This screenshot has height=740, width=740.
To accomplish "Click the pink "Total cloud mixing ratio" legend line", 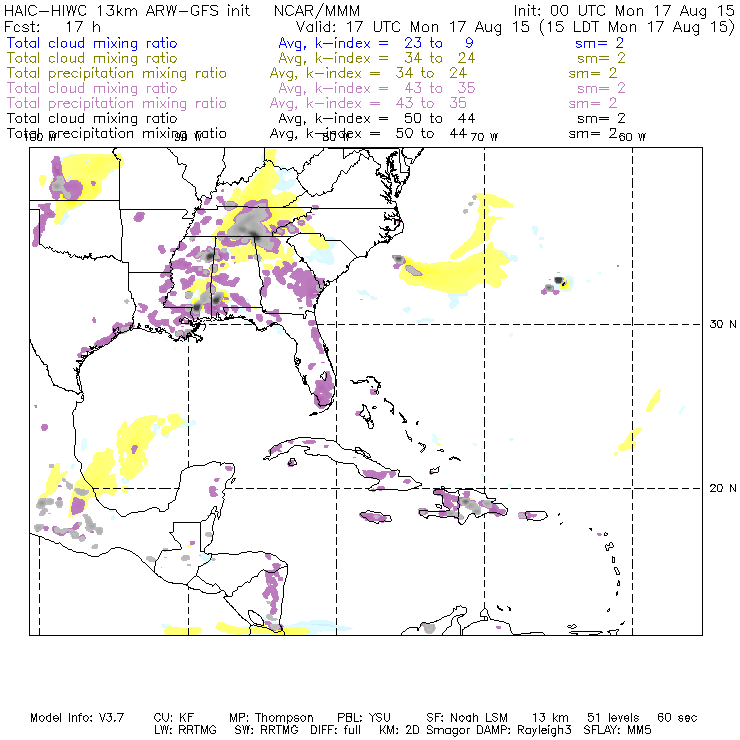I will [x=92, y=88].
